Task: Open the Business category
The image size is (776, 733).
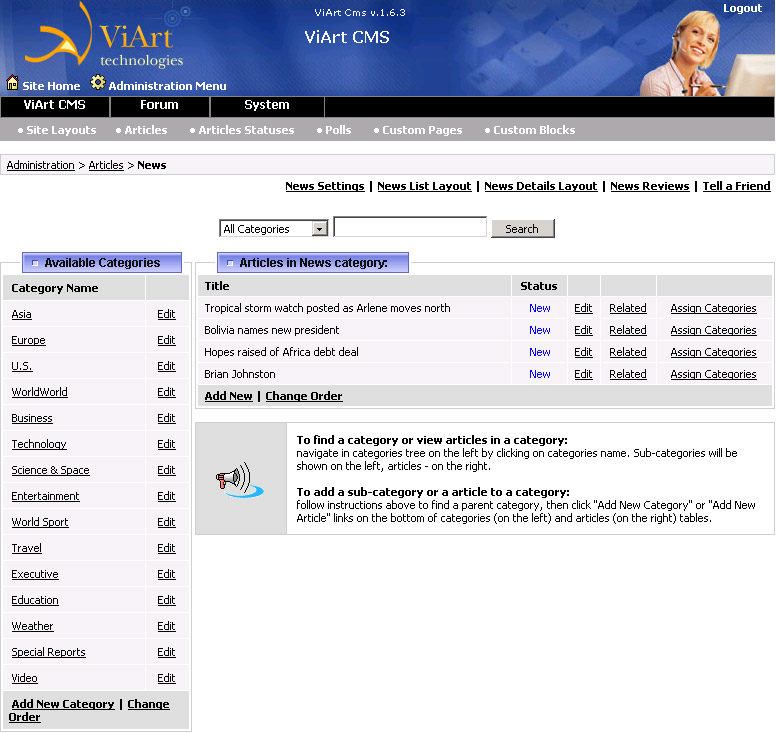Action: pyautogui.click(x=32, y=418)
